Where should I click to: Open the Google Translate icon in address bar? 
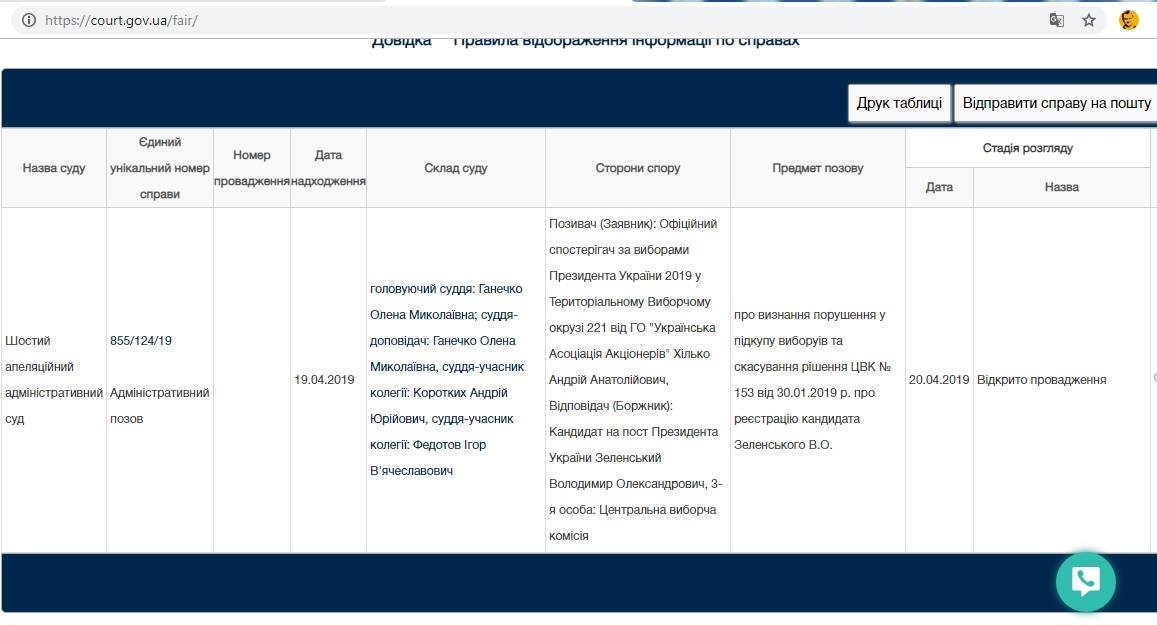click(x=1056, y=20)
